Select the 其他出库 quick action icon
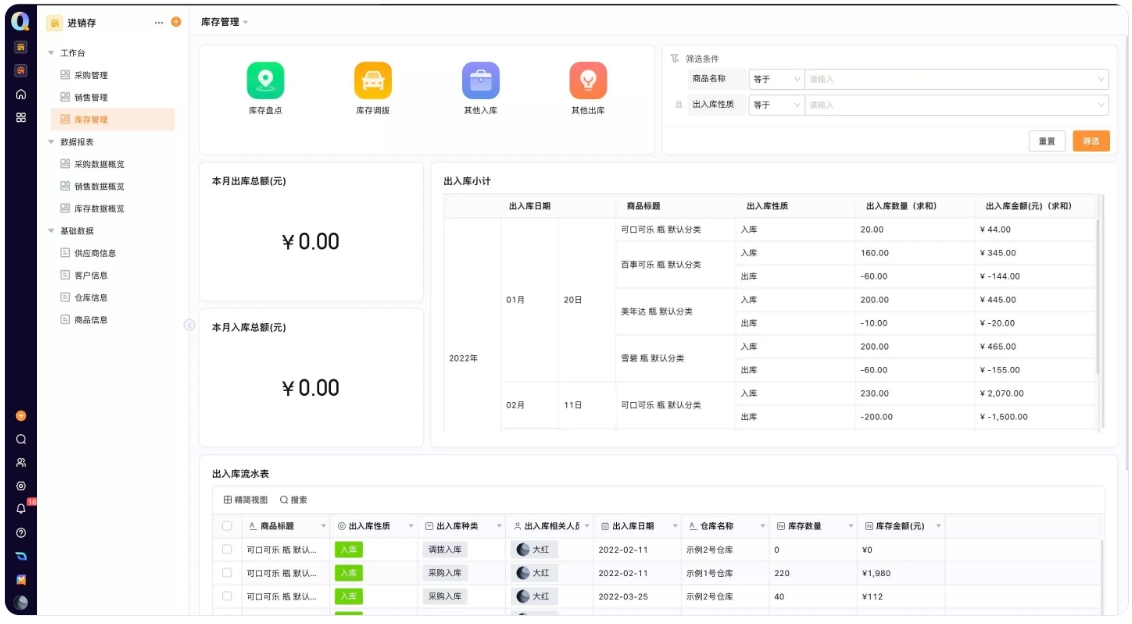Viewport: 1132px width, 624px height. [x=586, y=79]
